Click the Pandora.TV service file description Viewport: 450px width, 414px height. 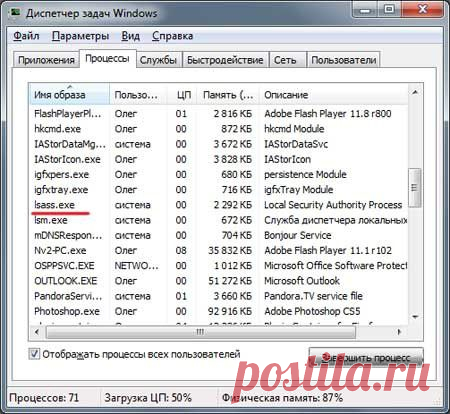pos(313,296)
